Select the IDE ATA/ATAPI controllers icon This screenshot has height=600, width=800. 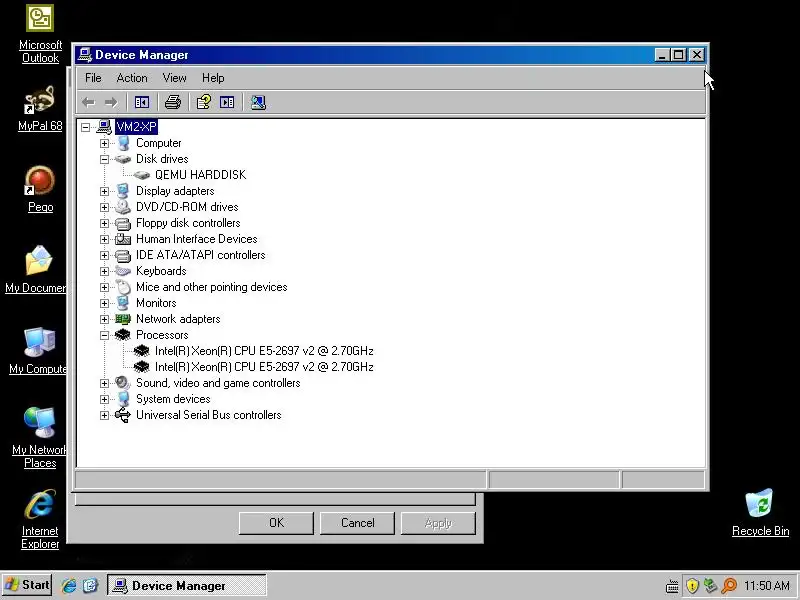coord(122,255)
